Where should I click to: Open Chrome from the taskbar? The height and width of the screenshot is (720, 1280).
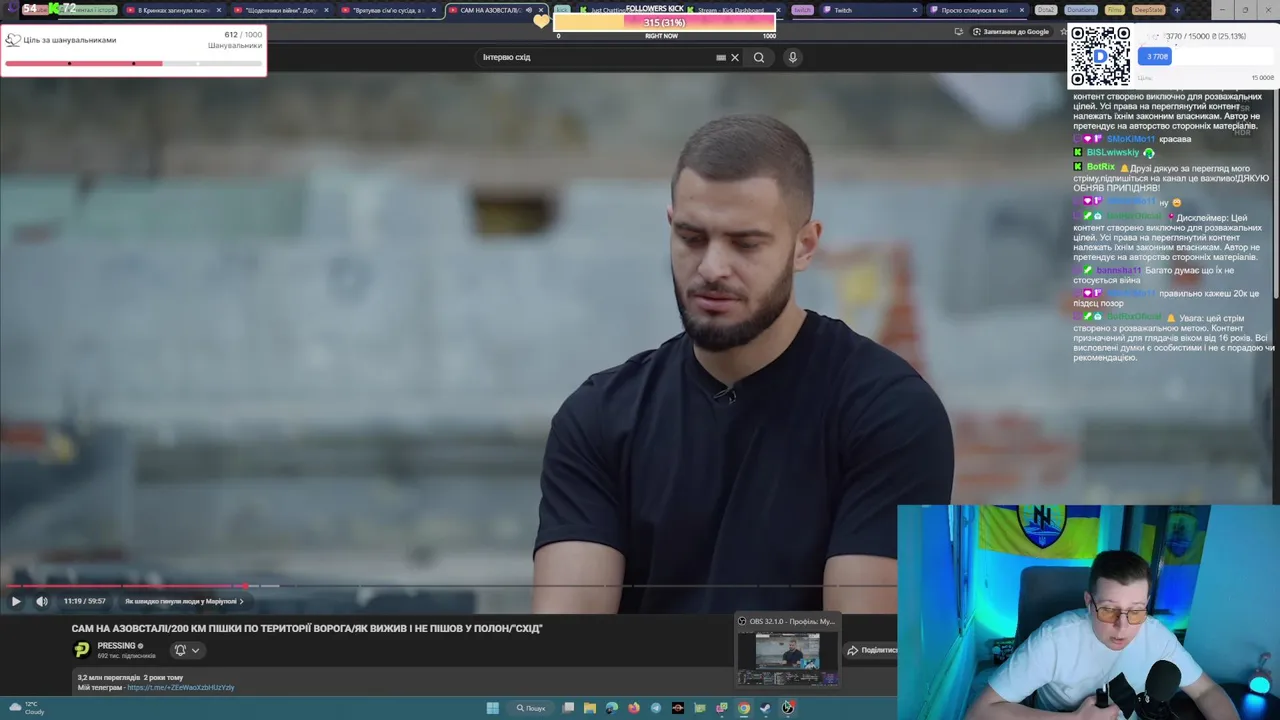[x=744, y=708]
